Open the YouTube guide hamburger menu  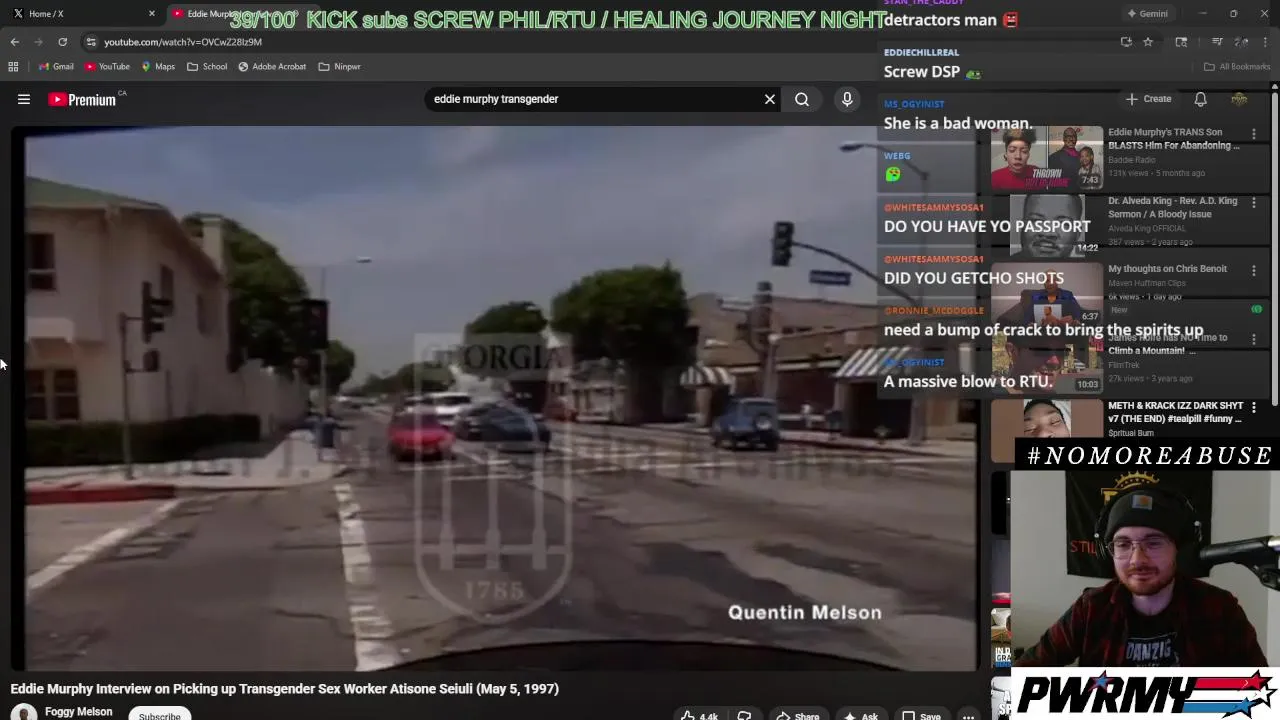point(24,99)
